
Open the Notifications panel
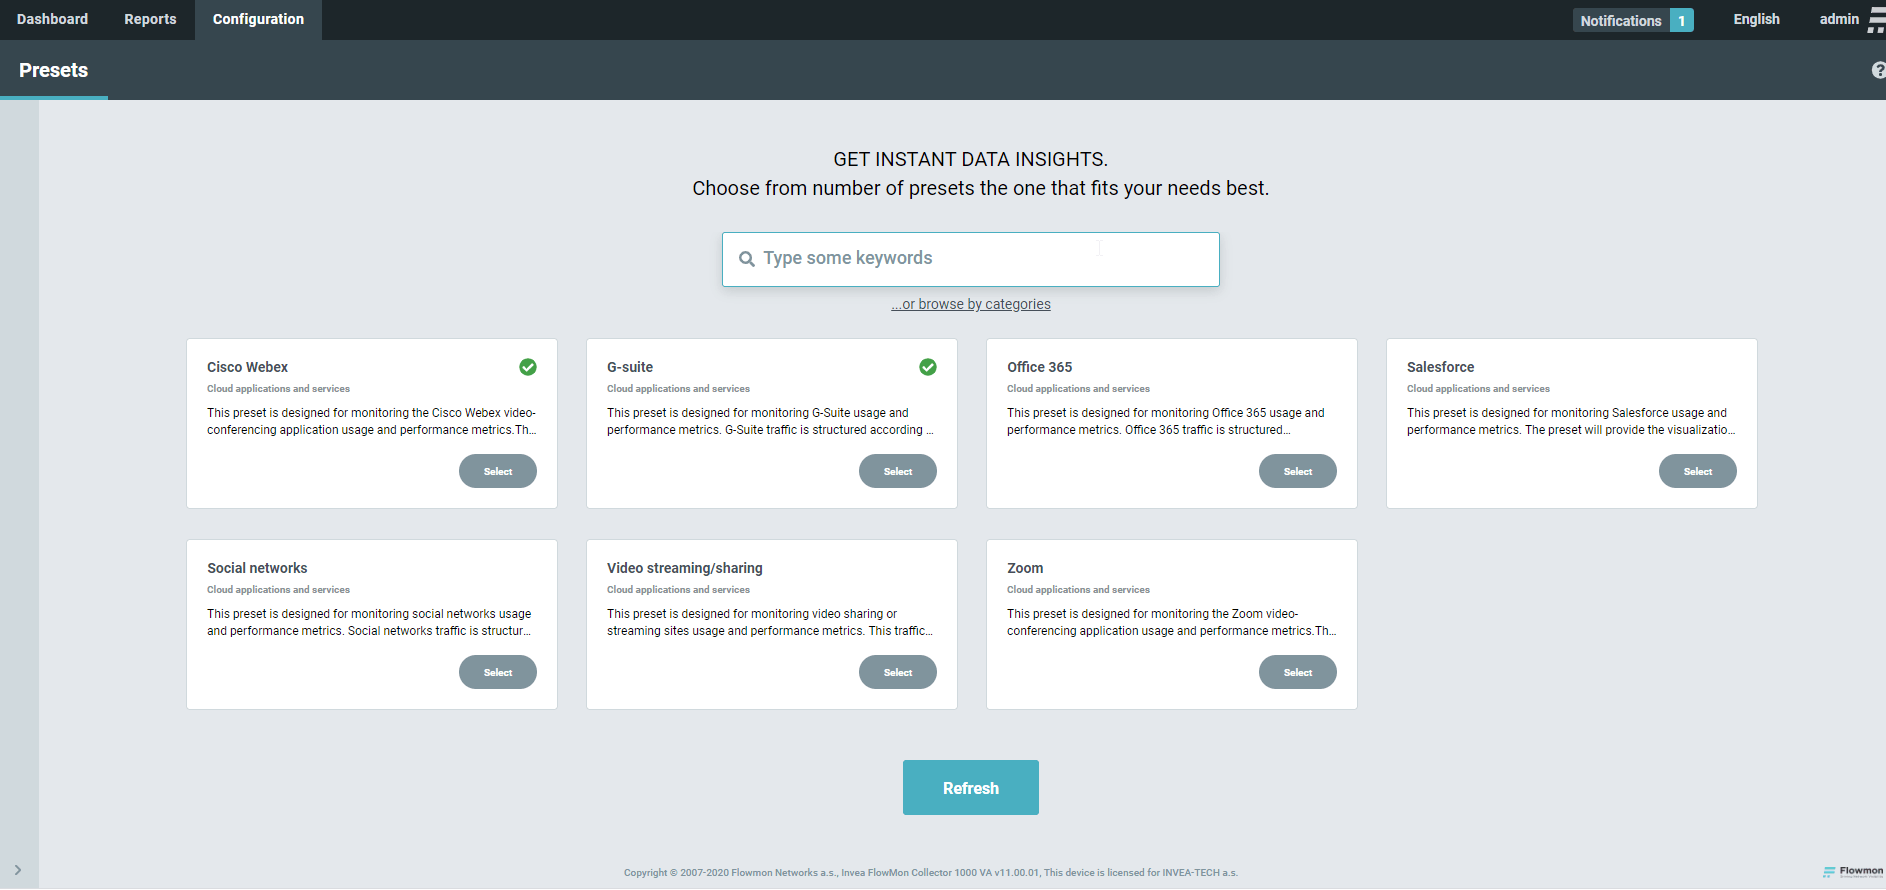click(1620, 20)
